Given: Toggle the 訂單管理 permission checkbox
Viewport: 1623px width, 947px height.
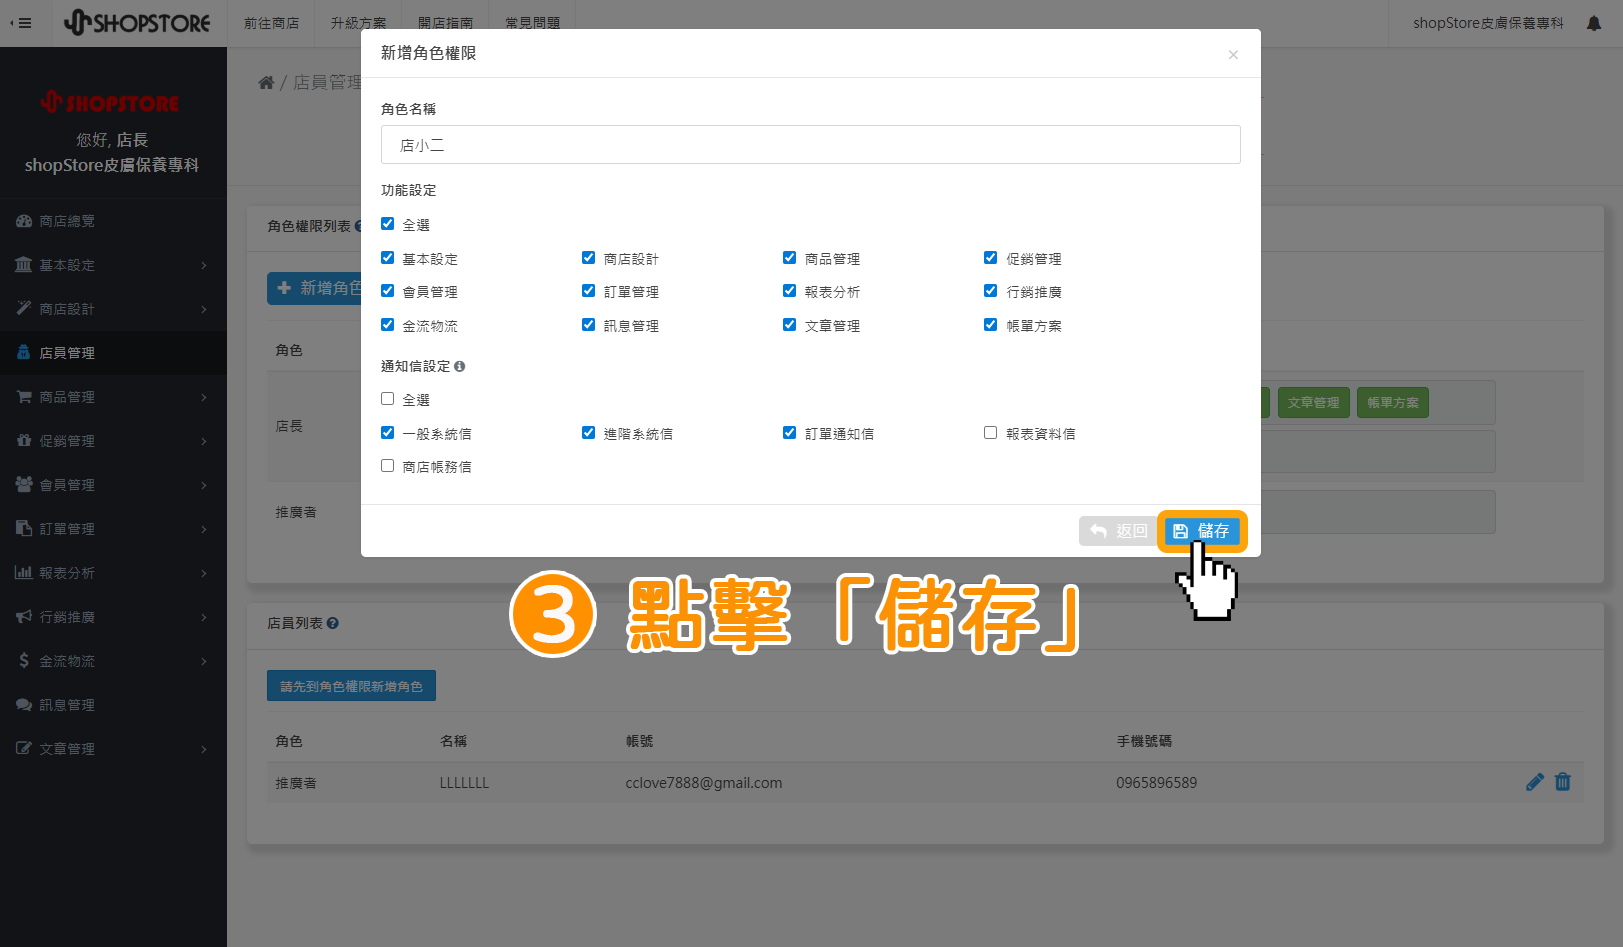Looking at the screenshot, I should 589,291.
